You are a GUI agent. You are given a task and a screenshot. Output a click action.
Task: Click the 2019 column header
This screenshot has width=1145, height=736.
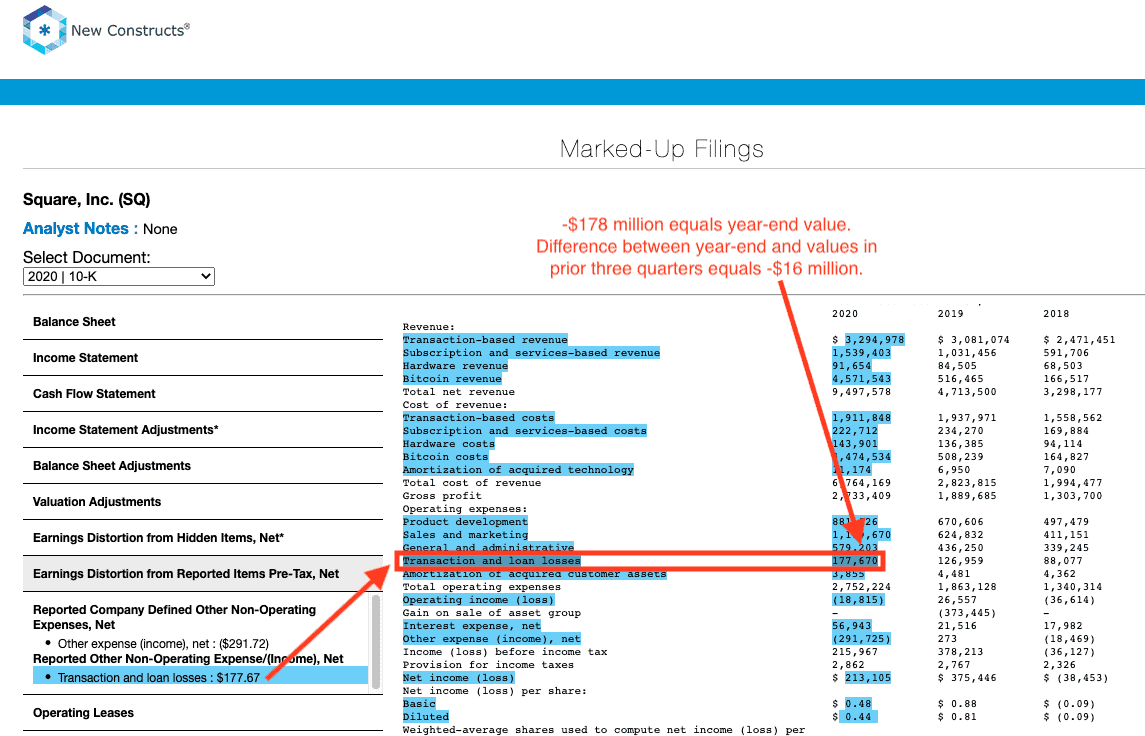click(951, 314)
